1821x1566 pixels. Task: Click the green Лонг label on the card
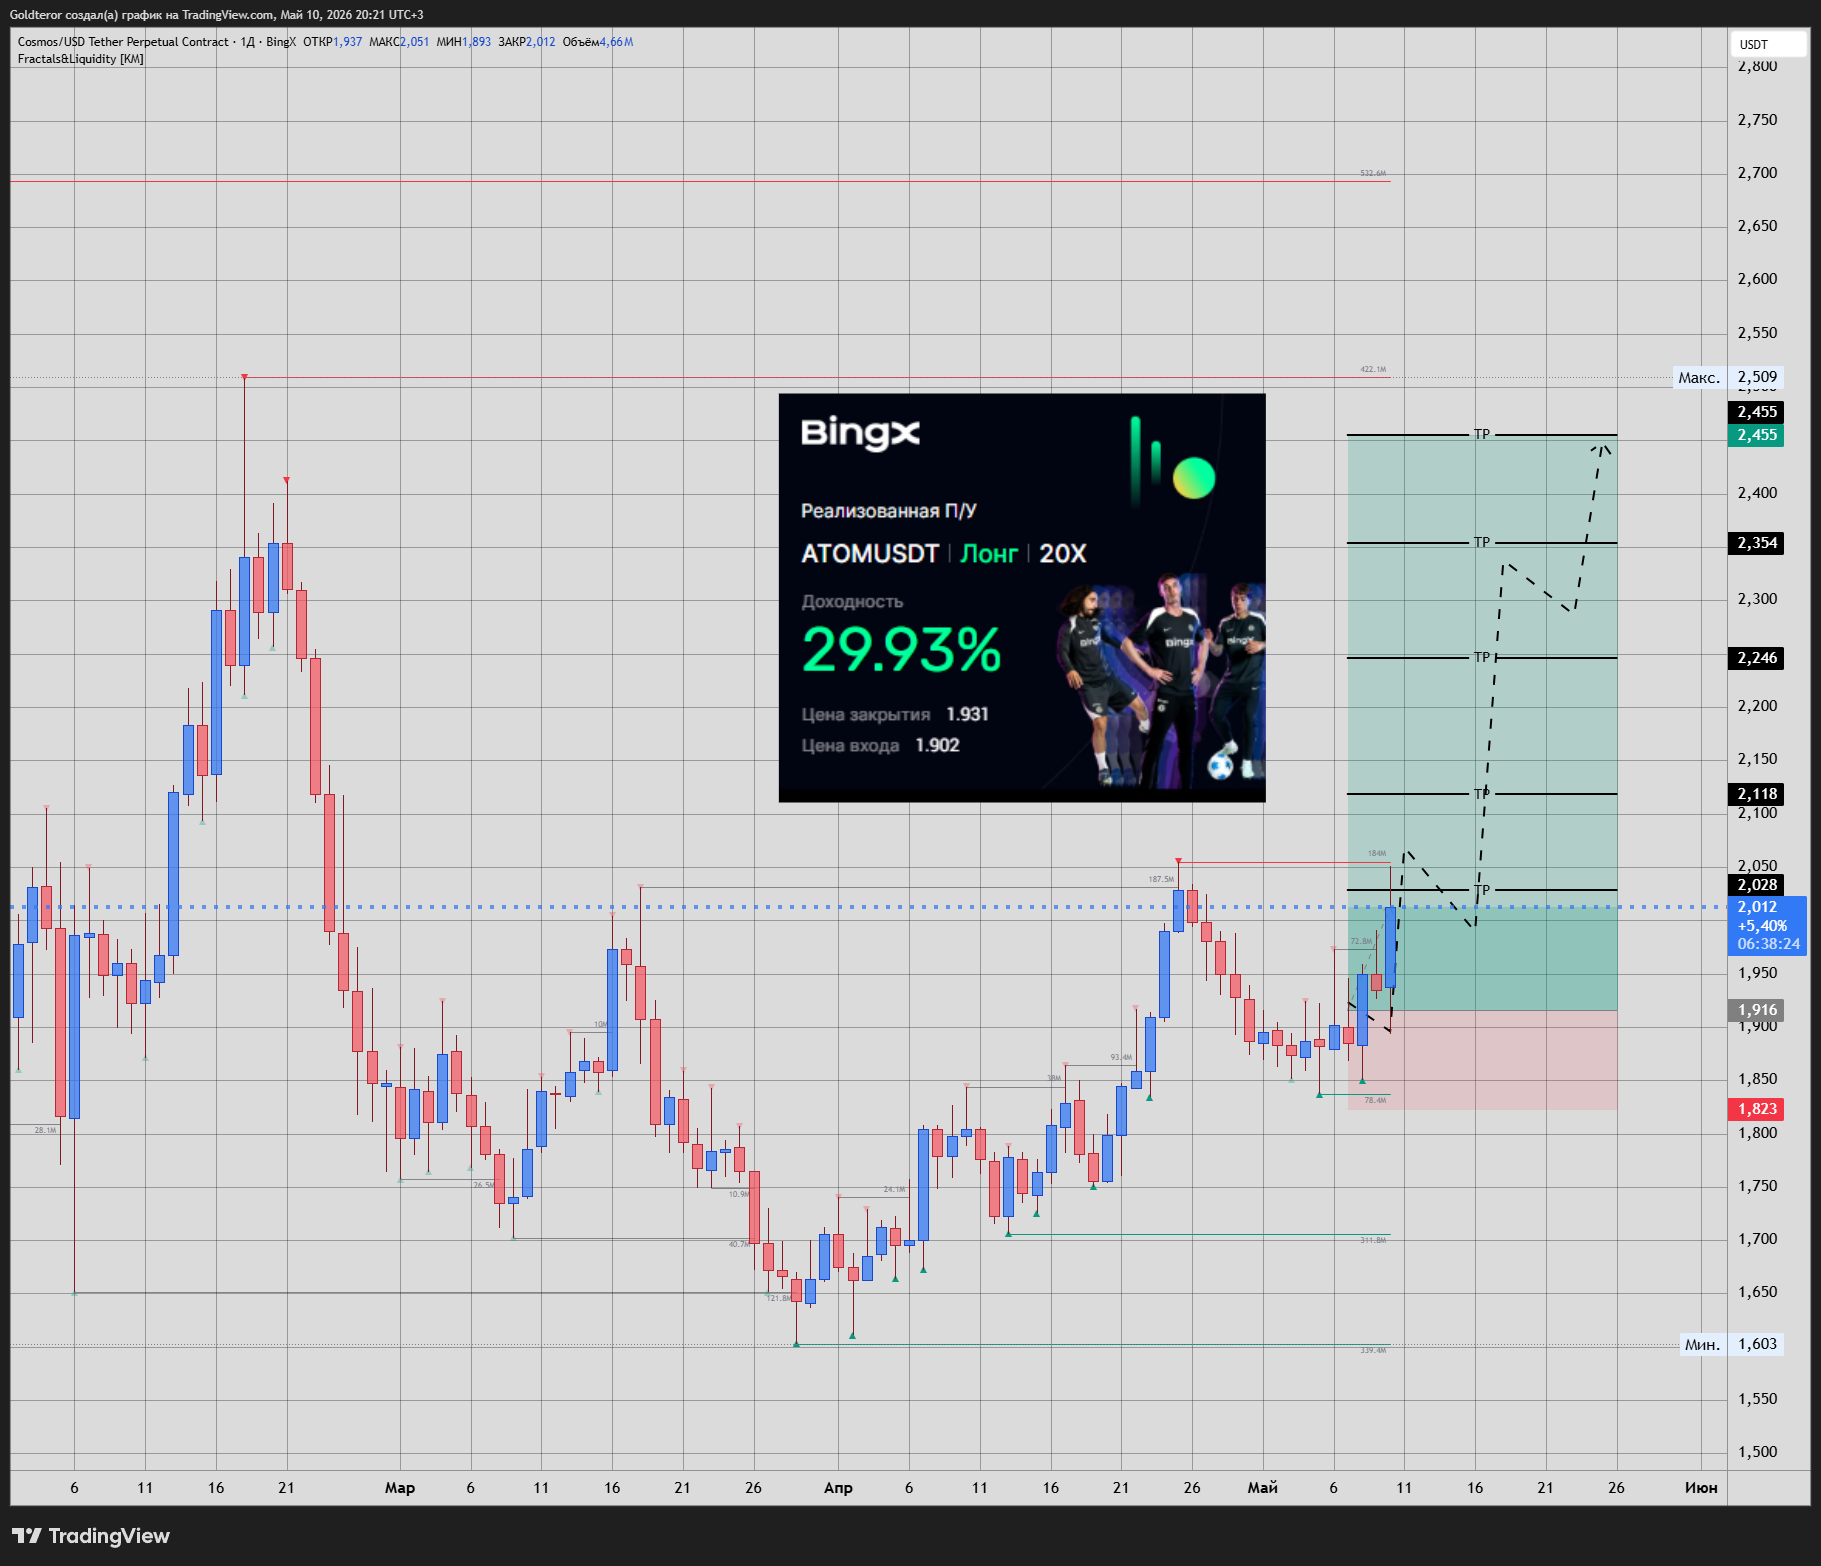[x=989, y=554]
